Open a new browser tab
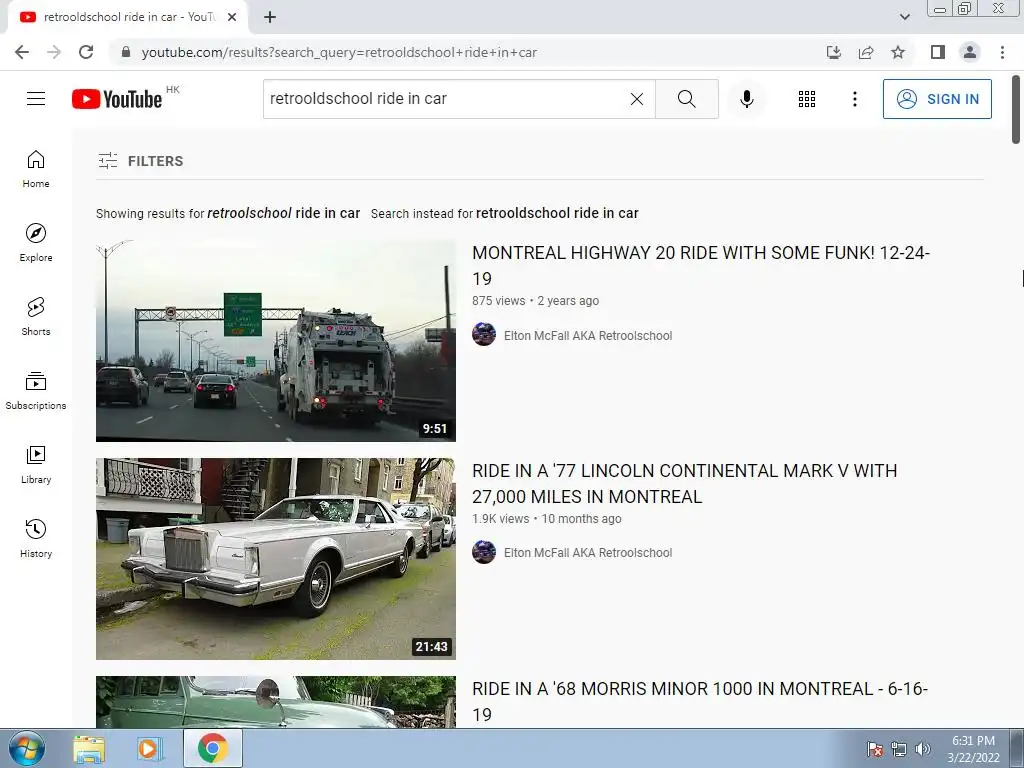Screen dimensions: 1024x768 click(x=270, y=17)
